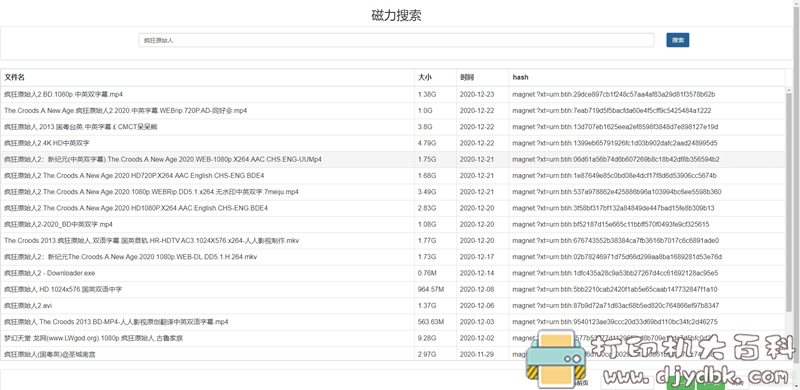Click magnet hash starting with bf52187d15e6
This screenshot has width=800, height=390.
[x=611, y=225]
